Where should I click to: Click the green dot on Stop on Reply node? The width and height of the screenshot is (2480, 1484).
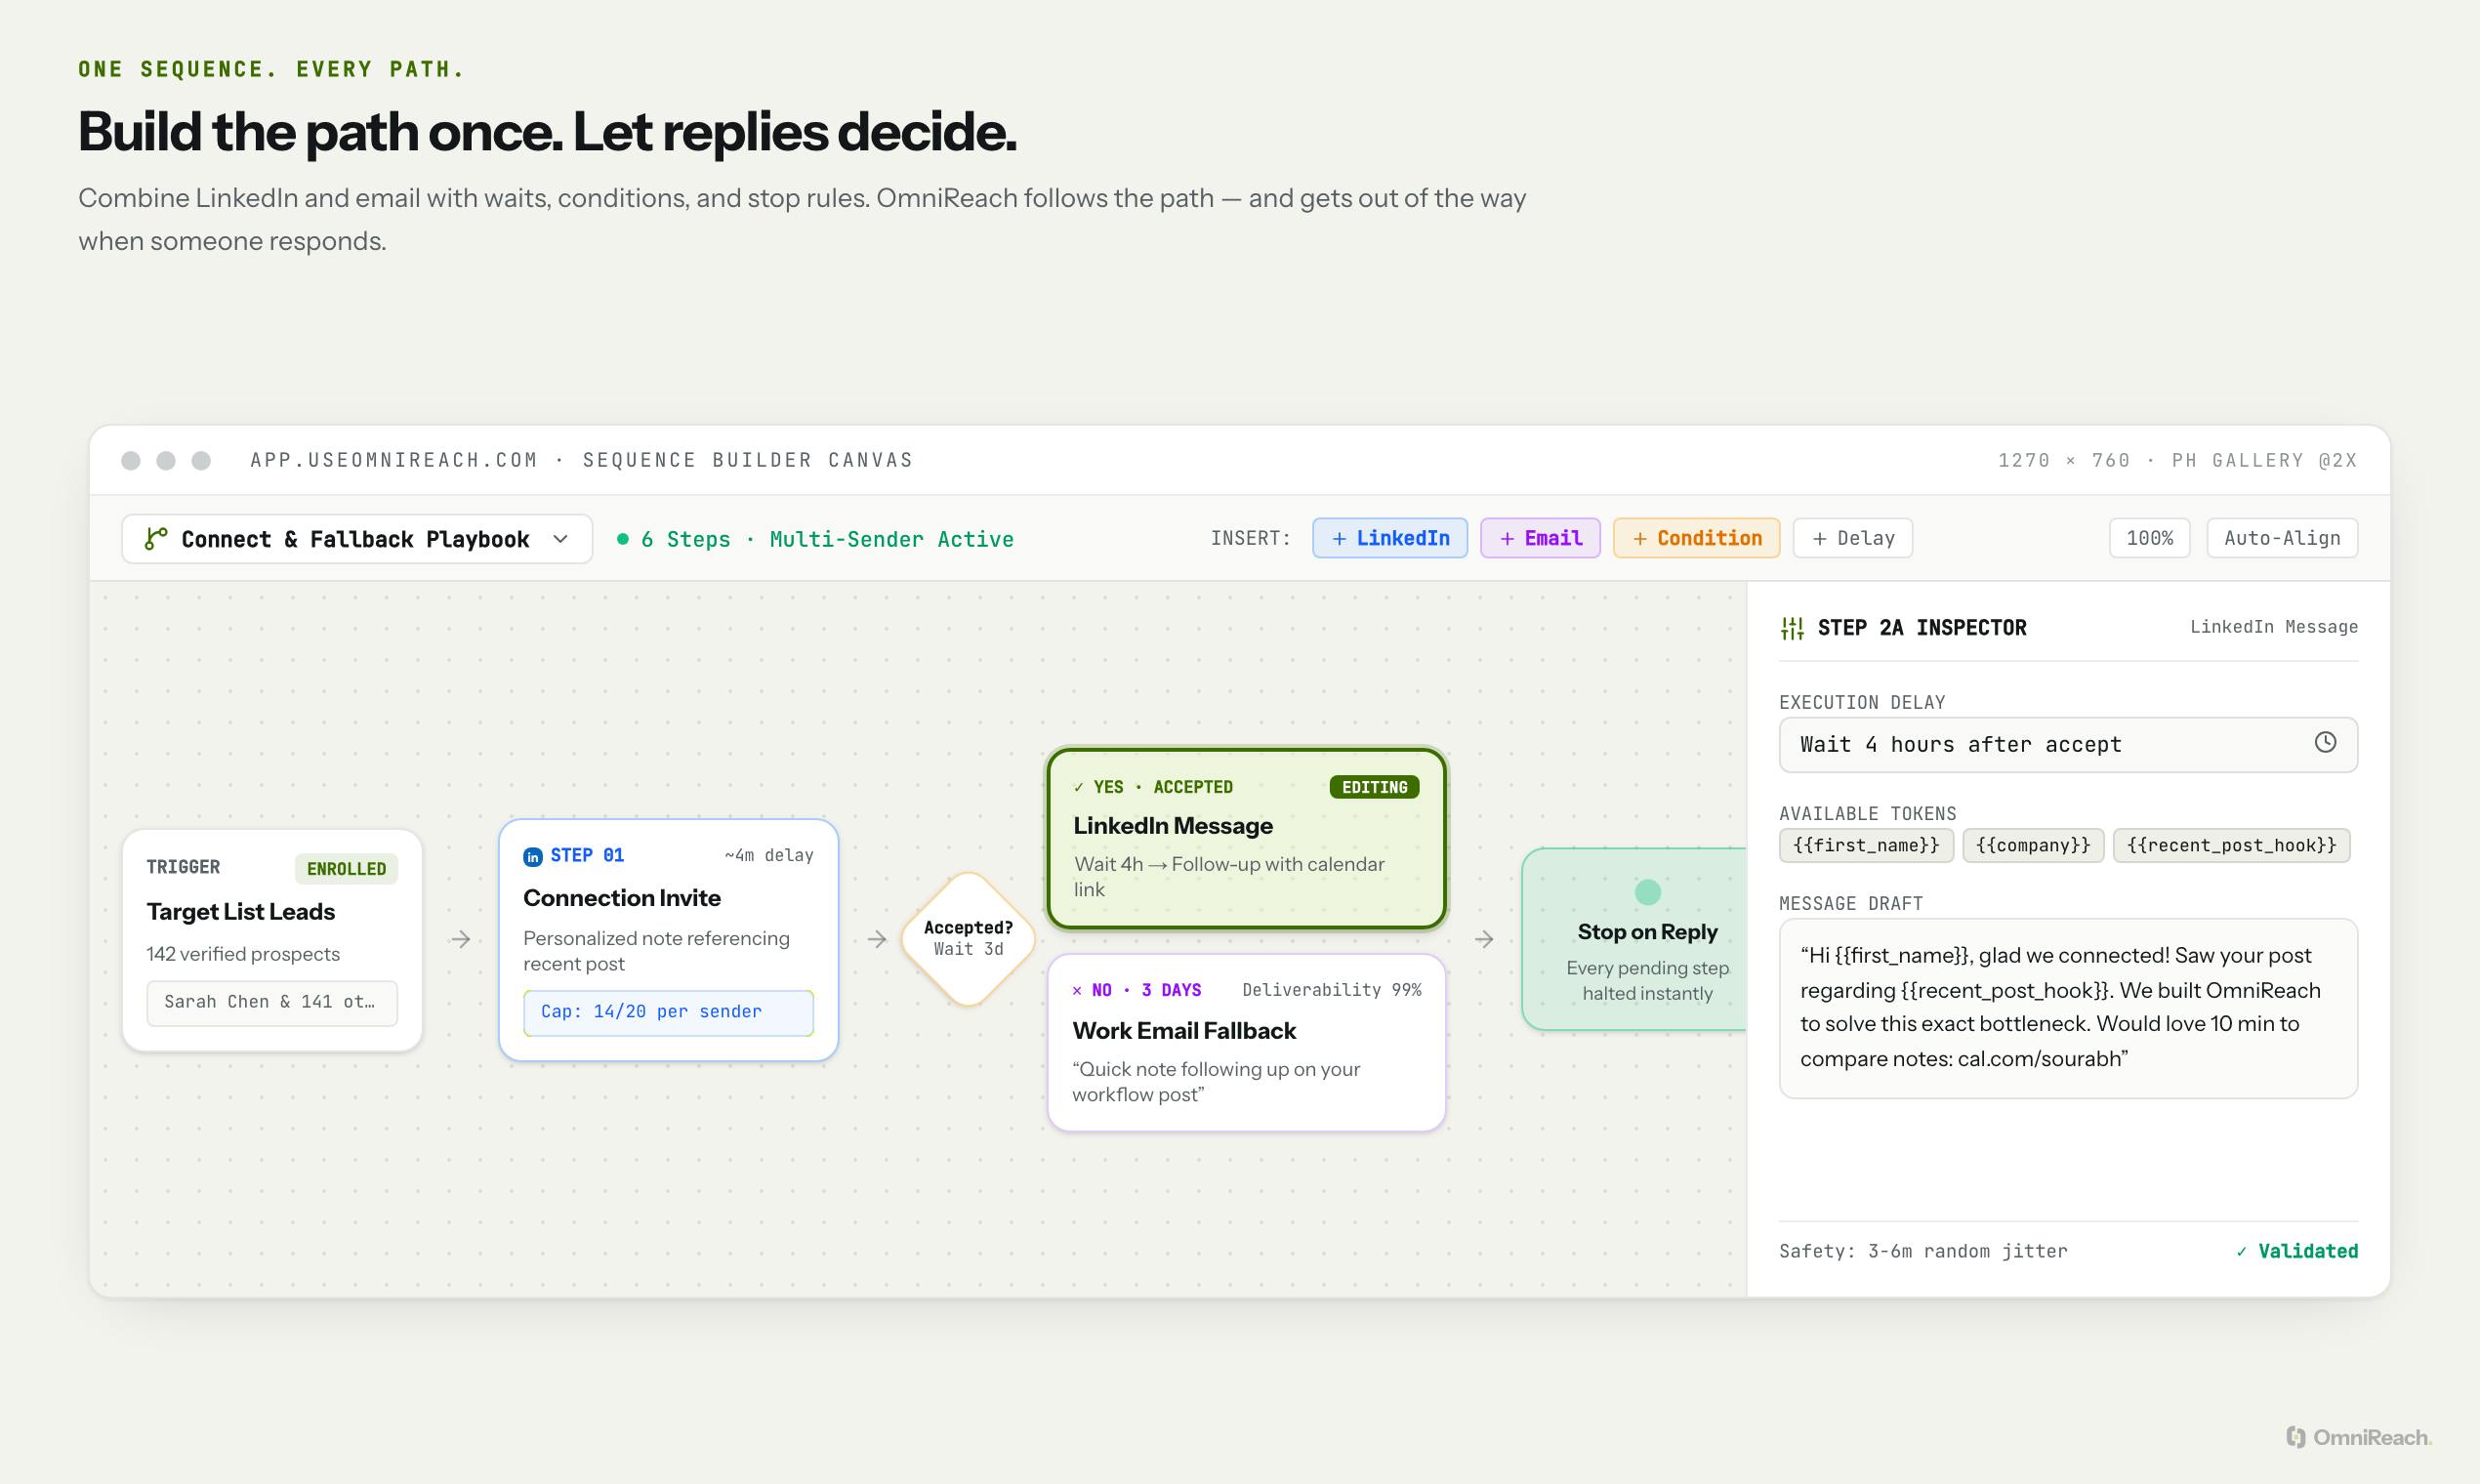(1647, 892)
